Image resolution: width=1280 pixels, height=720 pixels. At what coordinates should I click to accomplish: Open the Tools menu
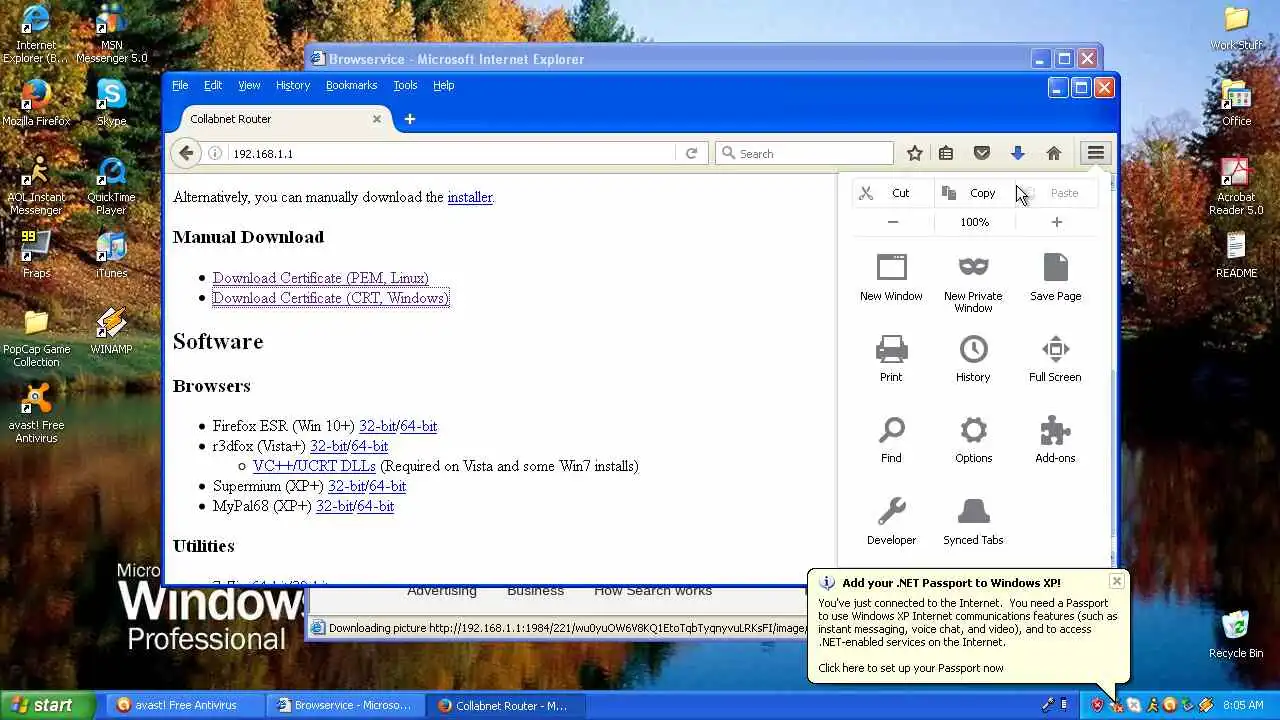coord(405,85)
